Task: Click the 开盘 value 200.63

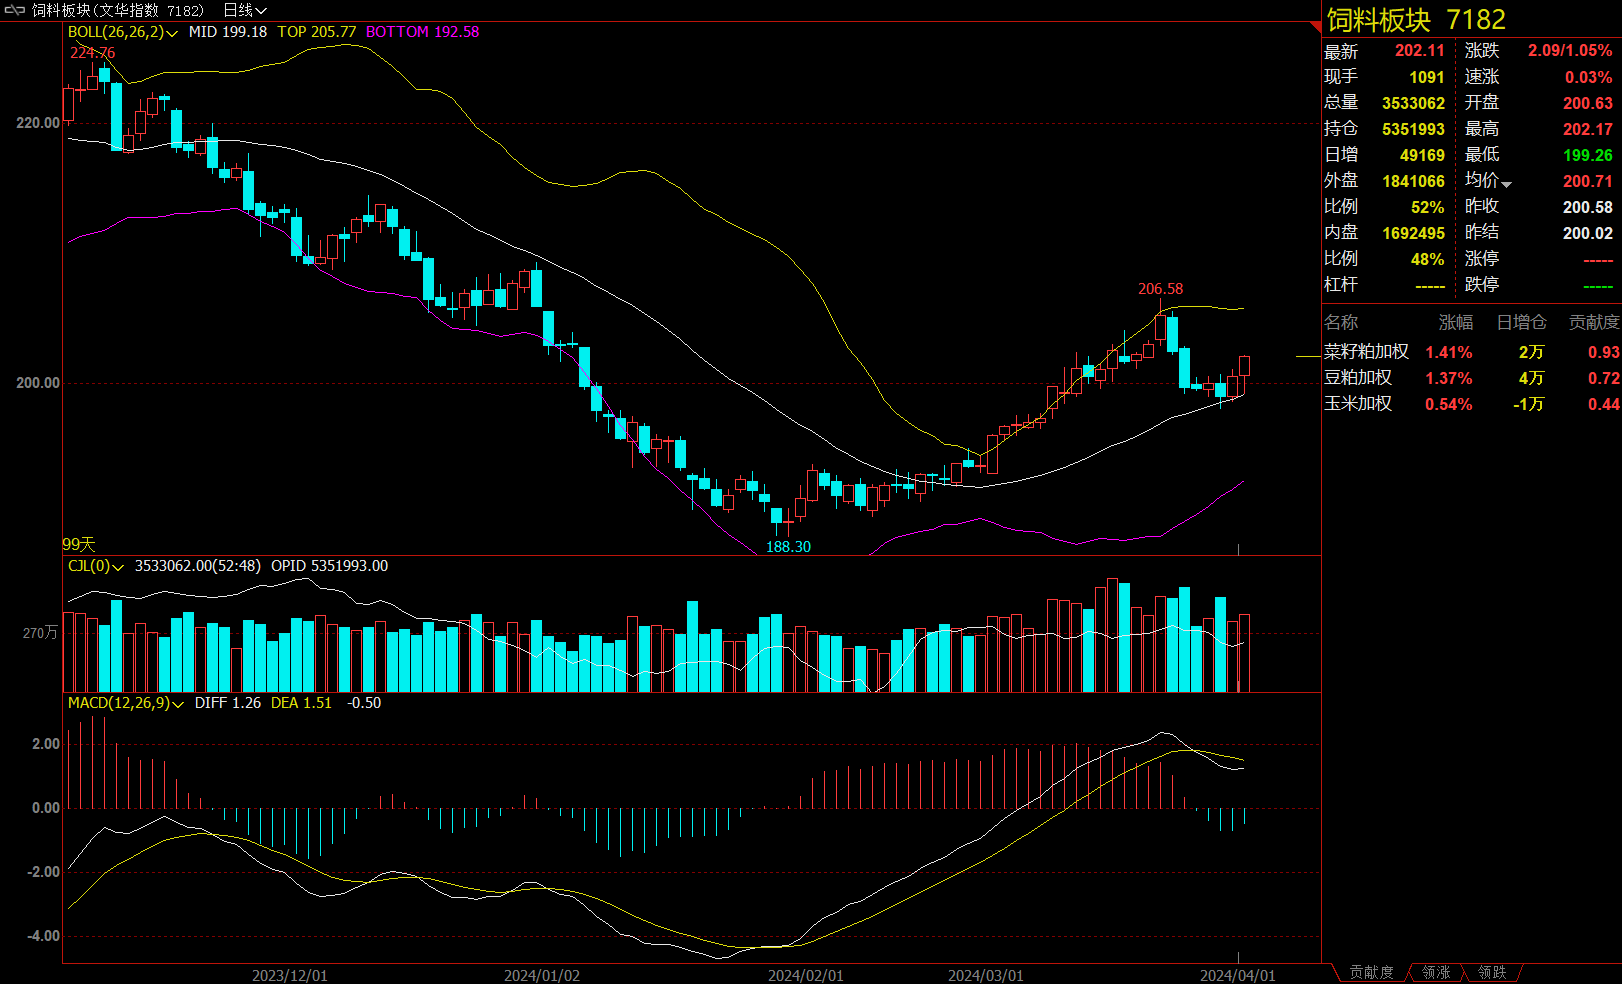Action: tap(1588, 103)
